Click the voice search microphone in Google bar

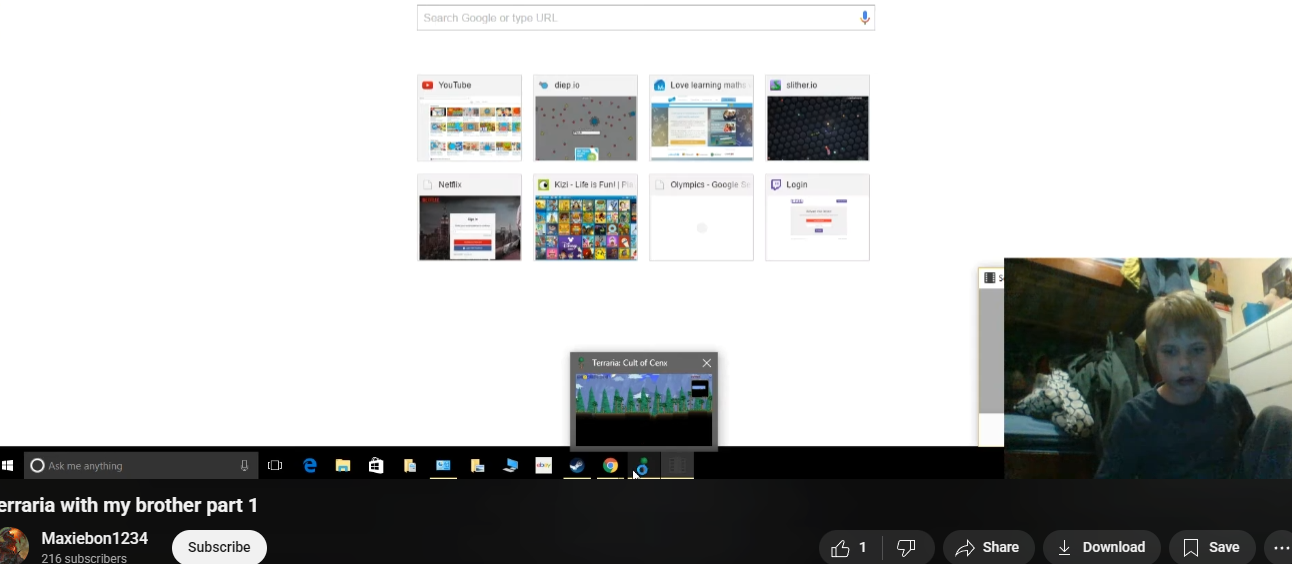865,17
